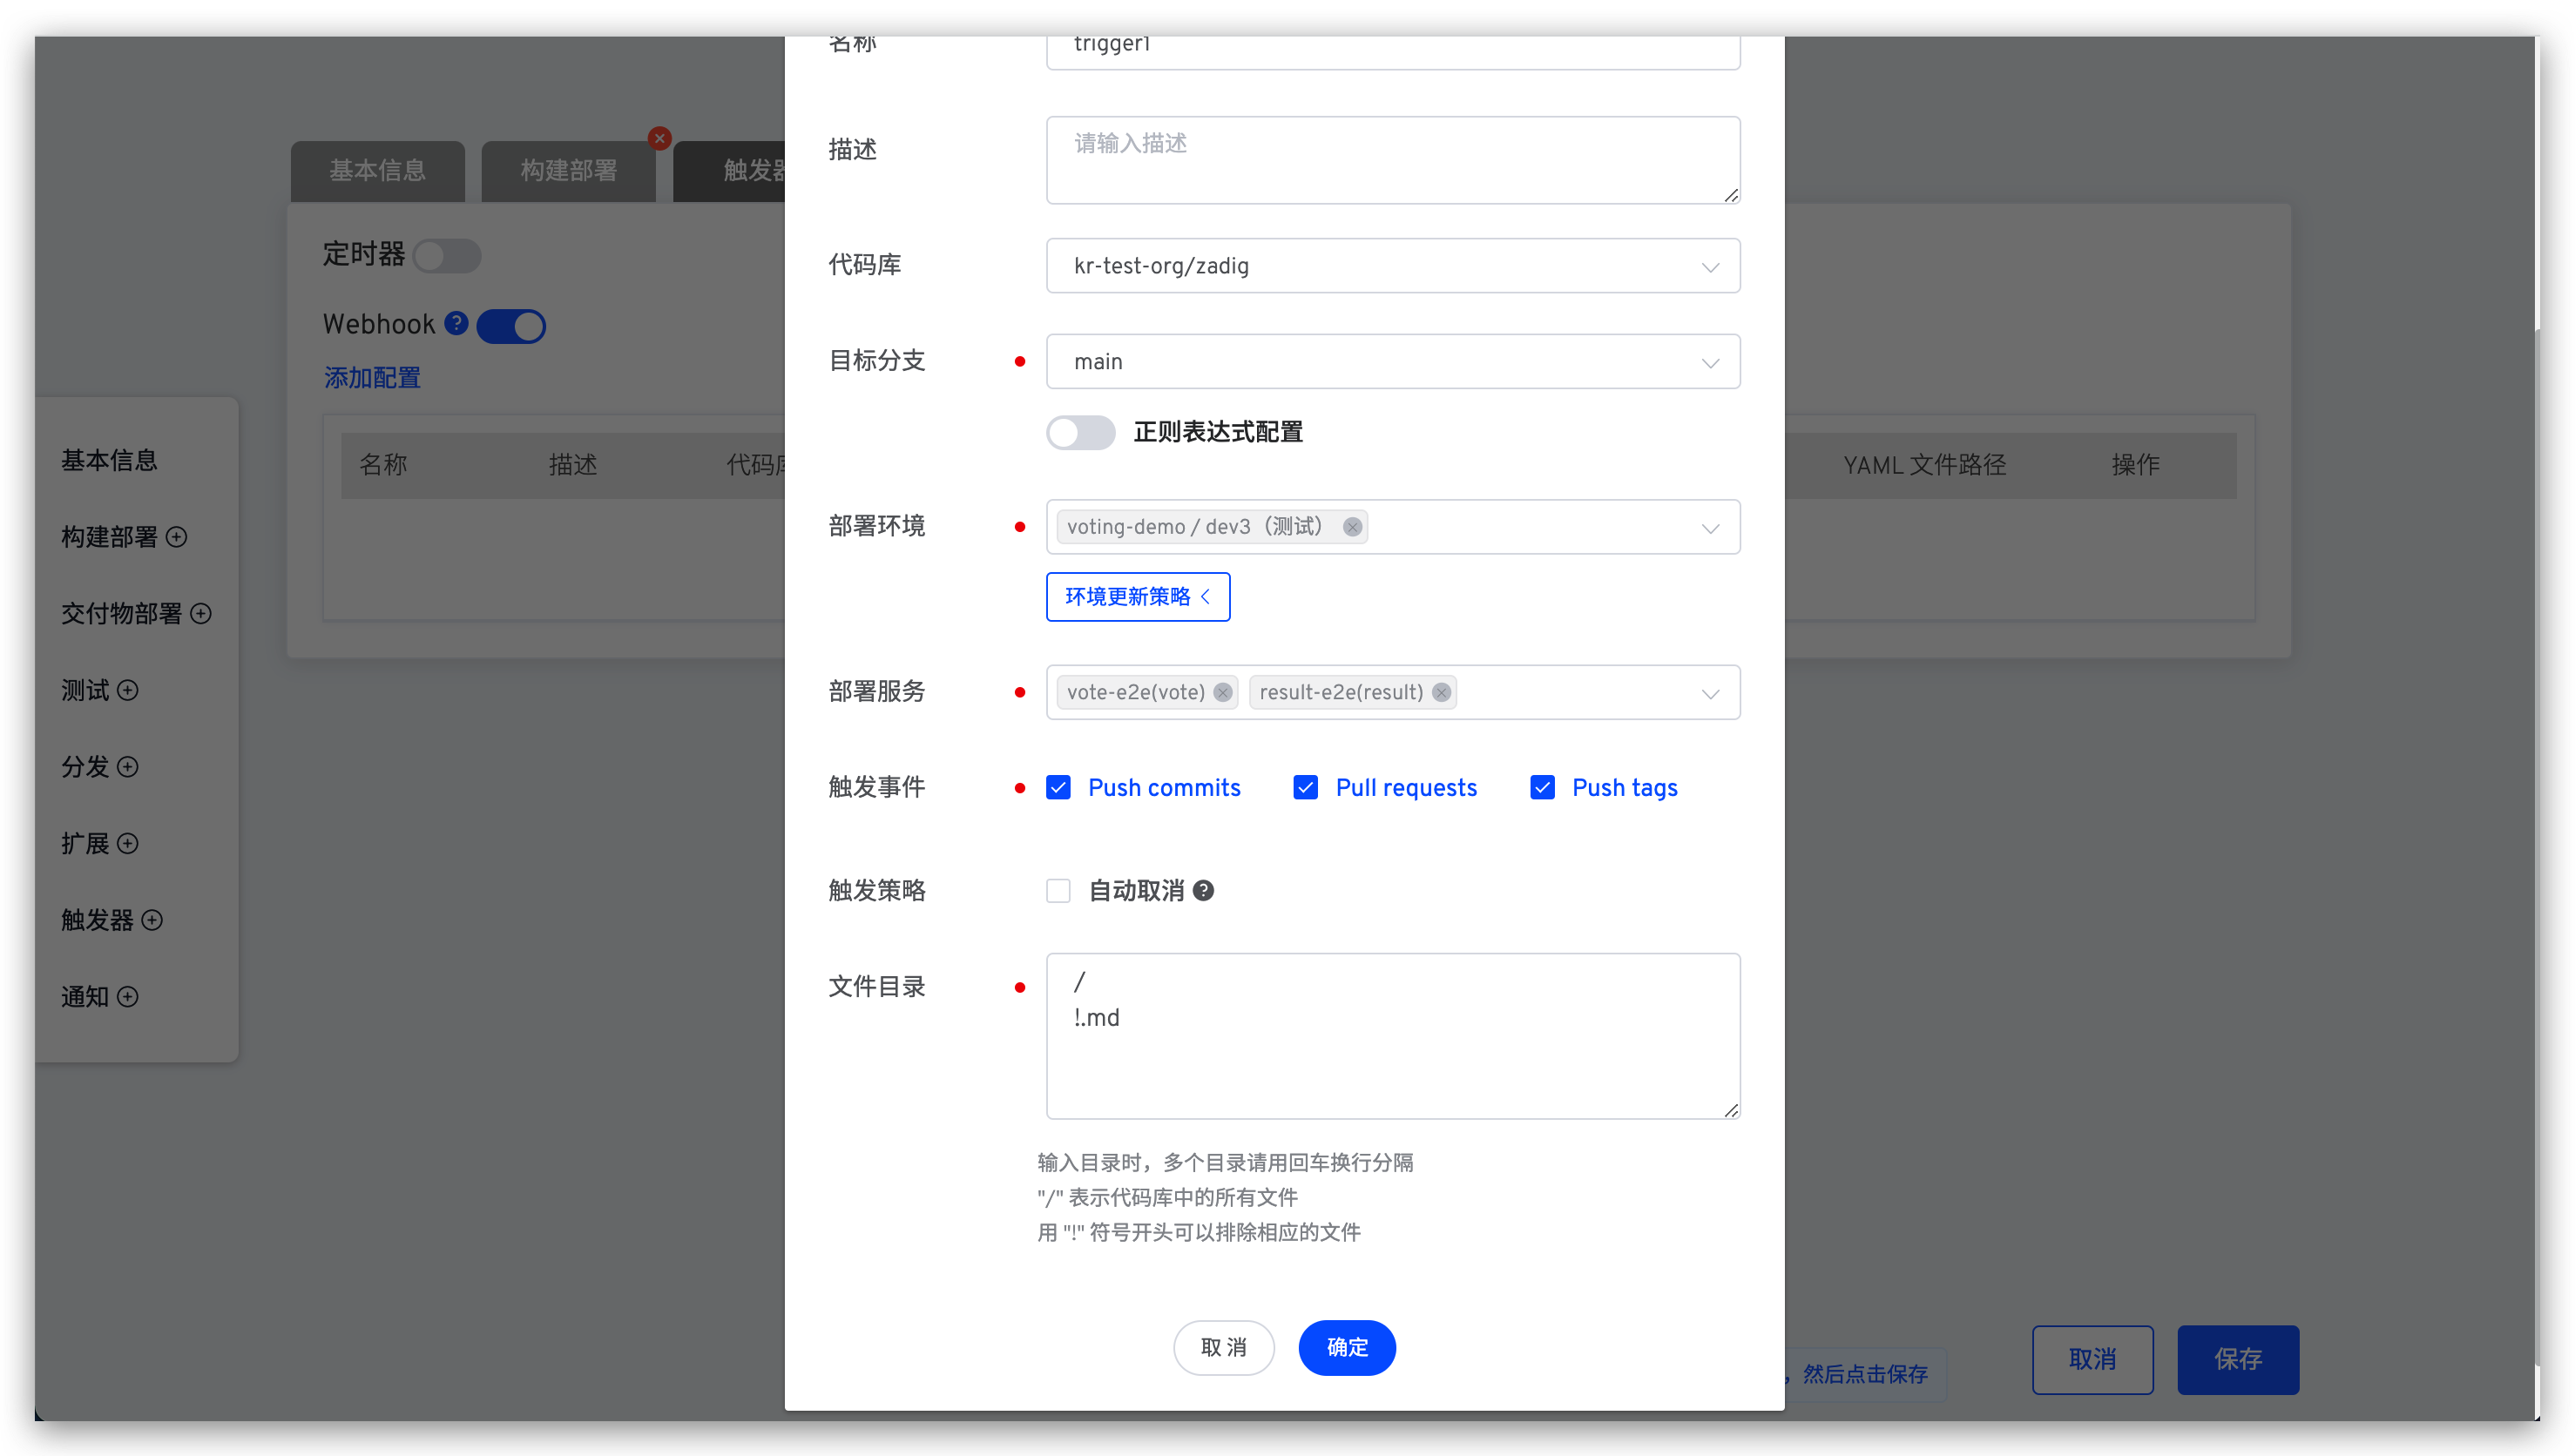Select 扩展 in the left sidebar
2575x1456 pixels.
(x=85, y=843)
